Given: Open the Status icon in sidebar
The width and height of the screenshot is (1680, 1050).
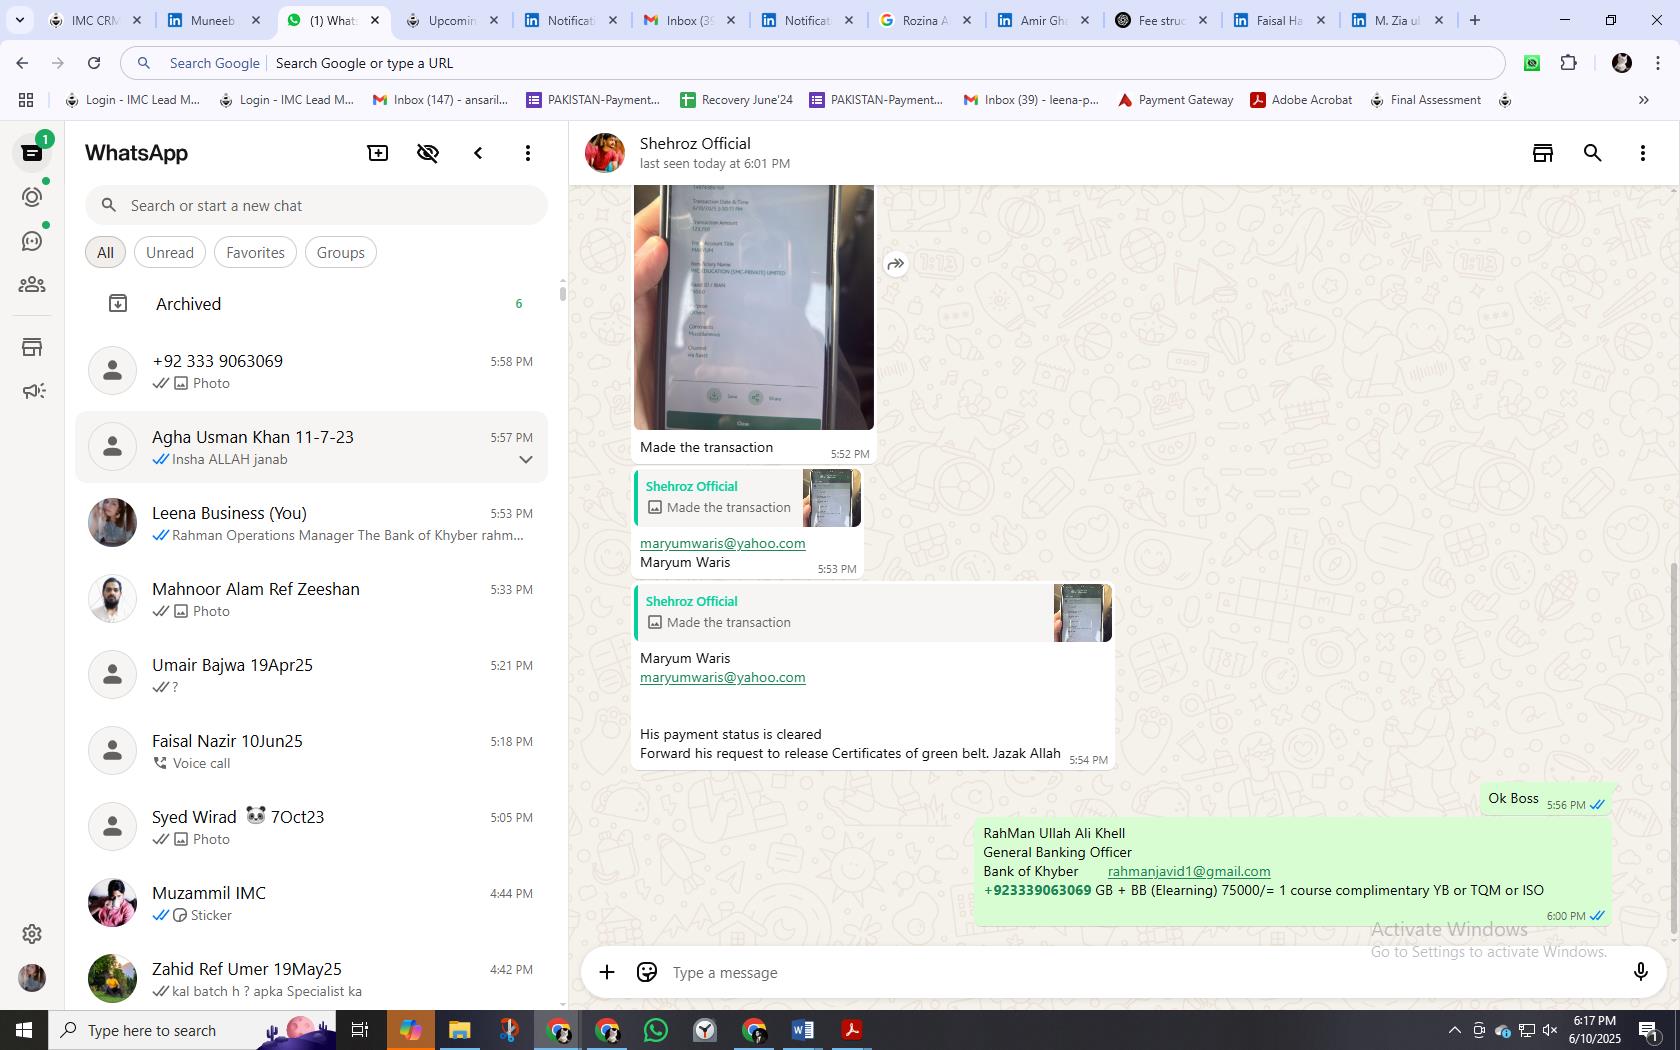Looking at the screenshot, I should [32, 197].
